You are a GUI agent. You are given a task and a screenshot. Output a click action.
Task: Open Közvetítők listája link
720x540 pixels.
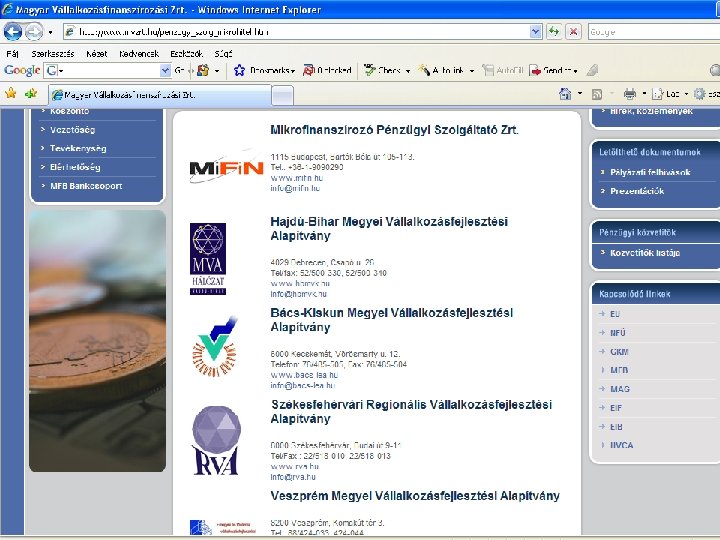pyautogui.click(x=645, y=253)
